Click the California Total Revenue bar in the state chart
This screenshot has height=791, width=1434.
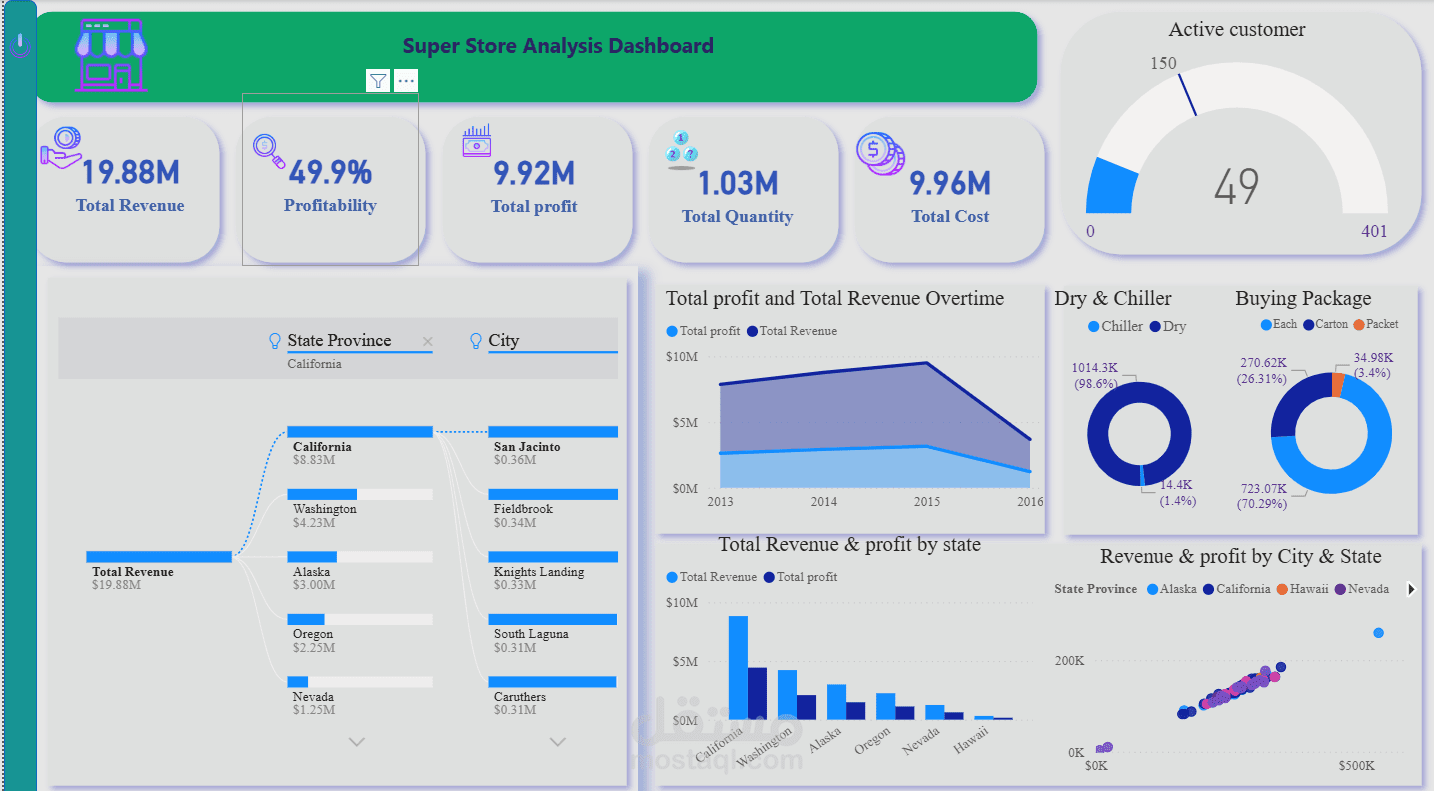(738, 668)
